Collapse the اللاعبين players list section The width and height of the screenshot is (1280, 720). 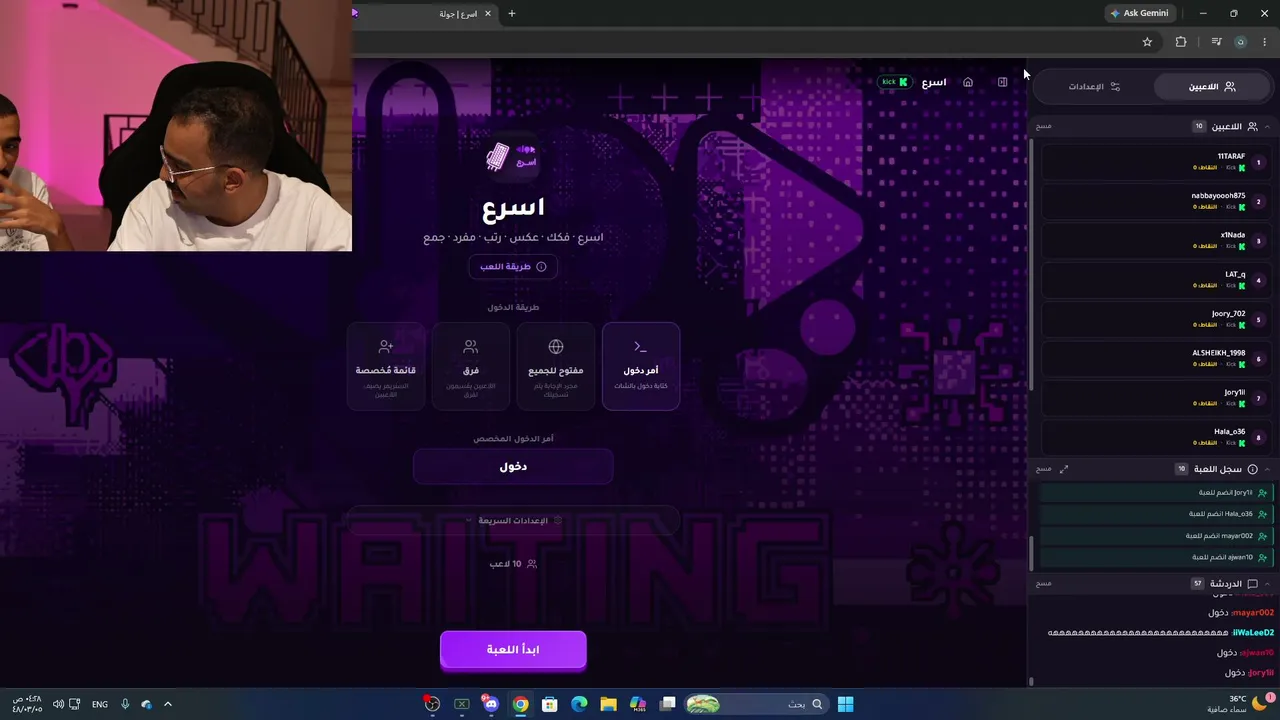tap(1267, 127)
